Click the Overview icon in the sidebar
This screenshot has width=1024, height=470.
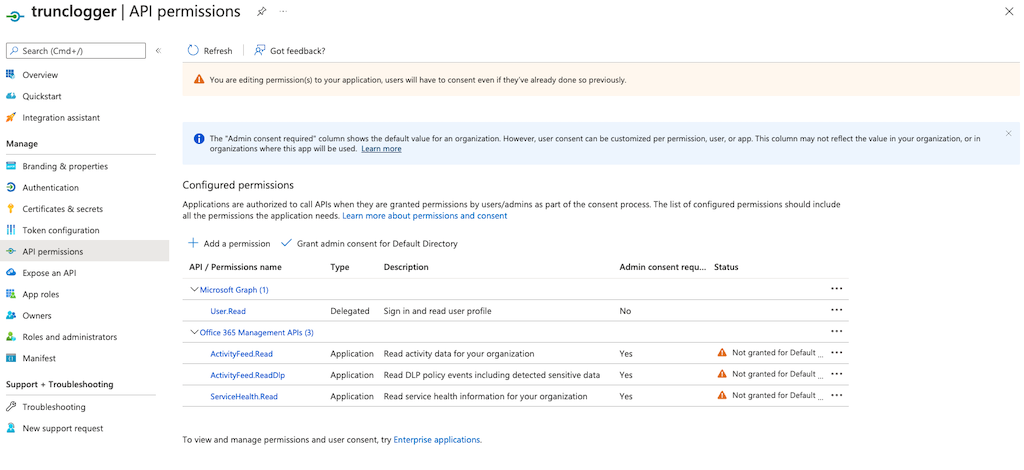[x=10, y=74]
